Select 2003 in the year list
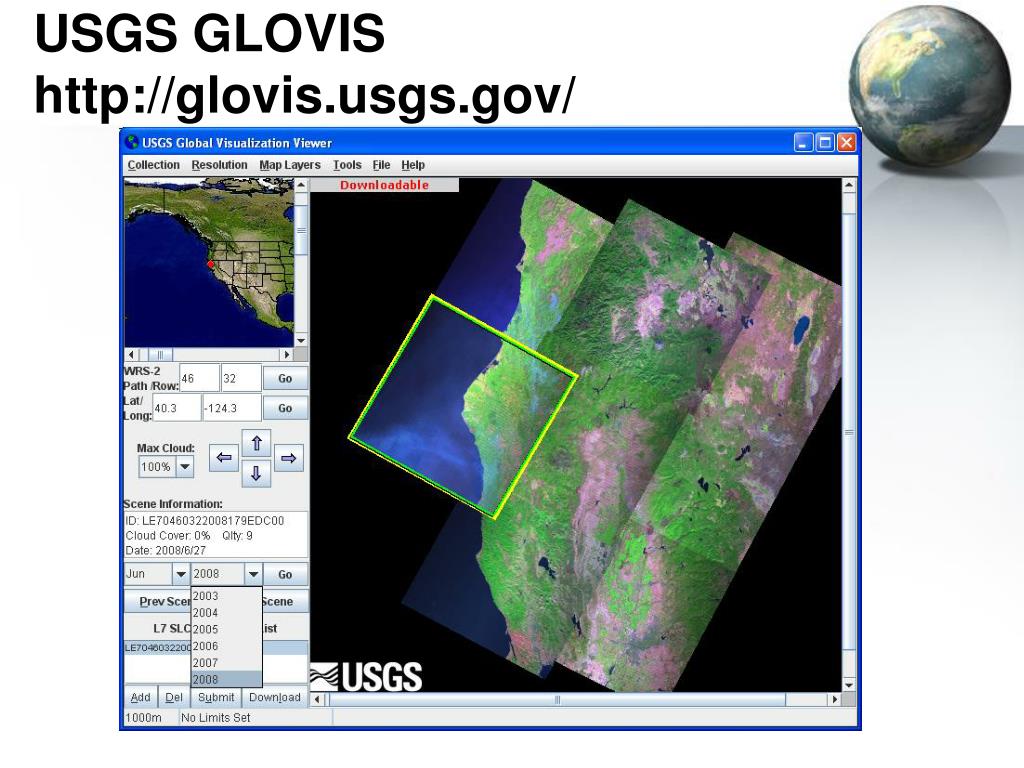This screenshot has width=1024, height=768. coord(226,596)
